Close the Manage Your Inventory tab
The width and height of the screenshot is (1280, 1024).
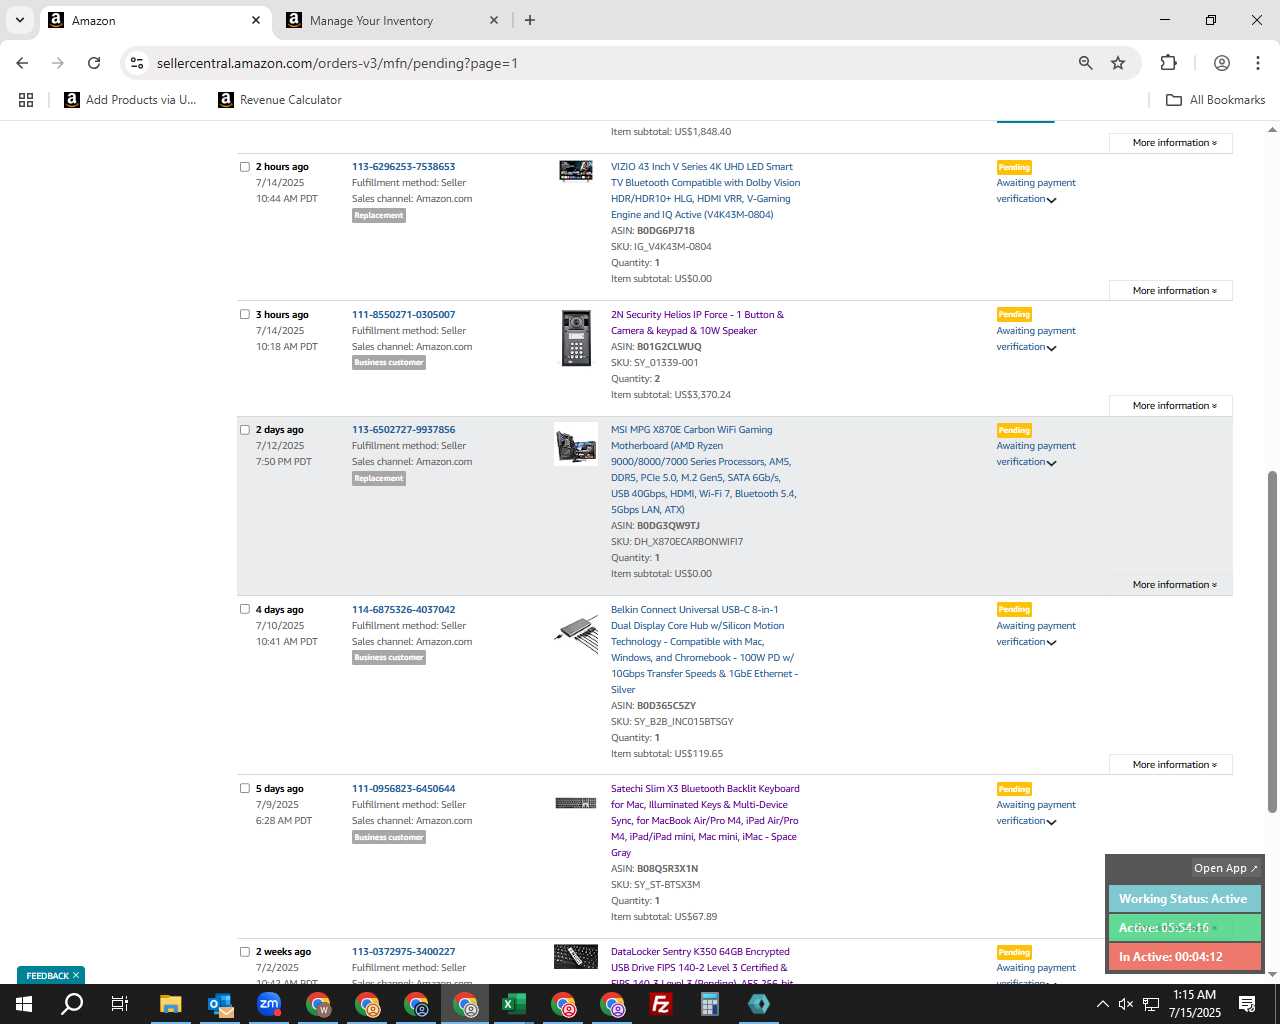click(494, 20)
